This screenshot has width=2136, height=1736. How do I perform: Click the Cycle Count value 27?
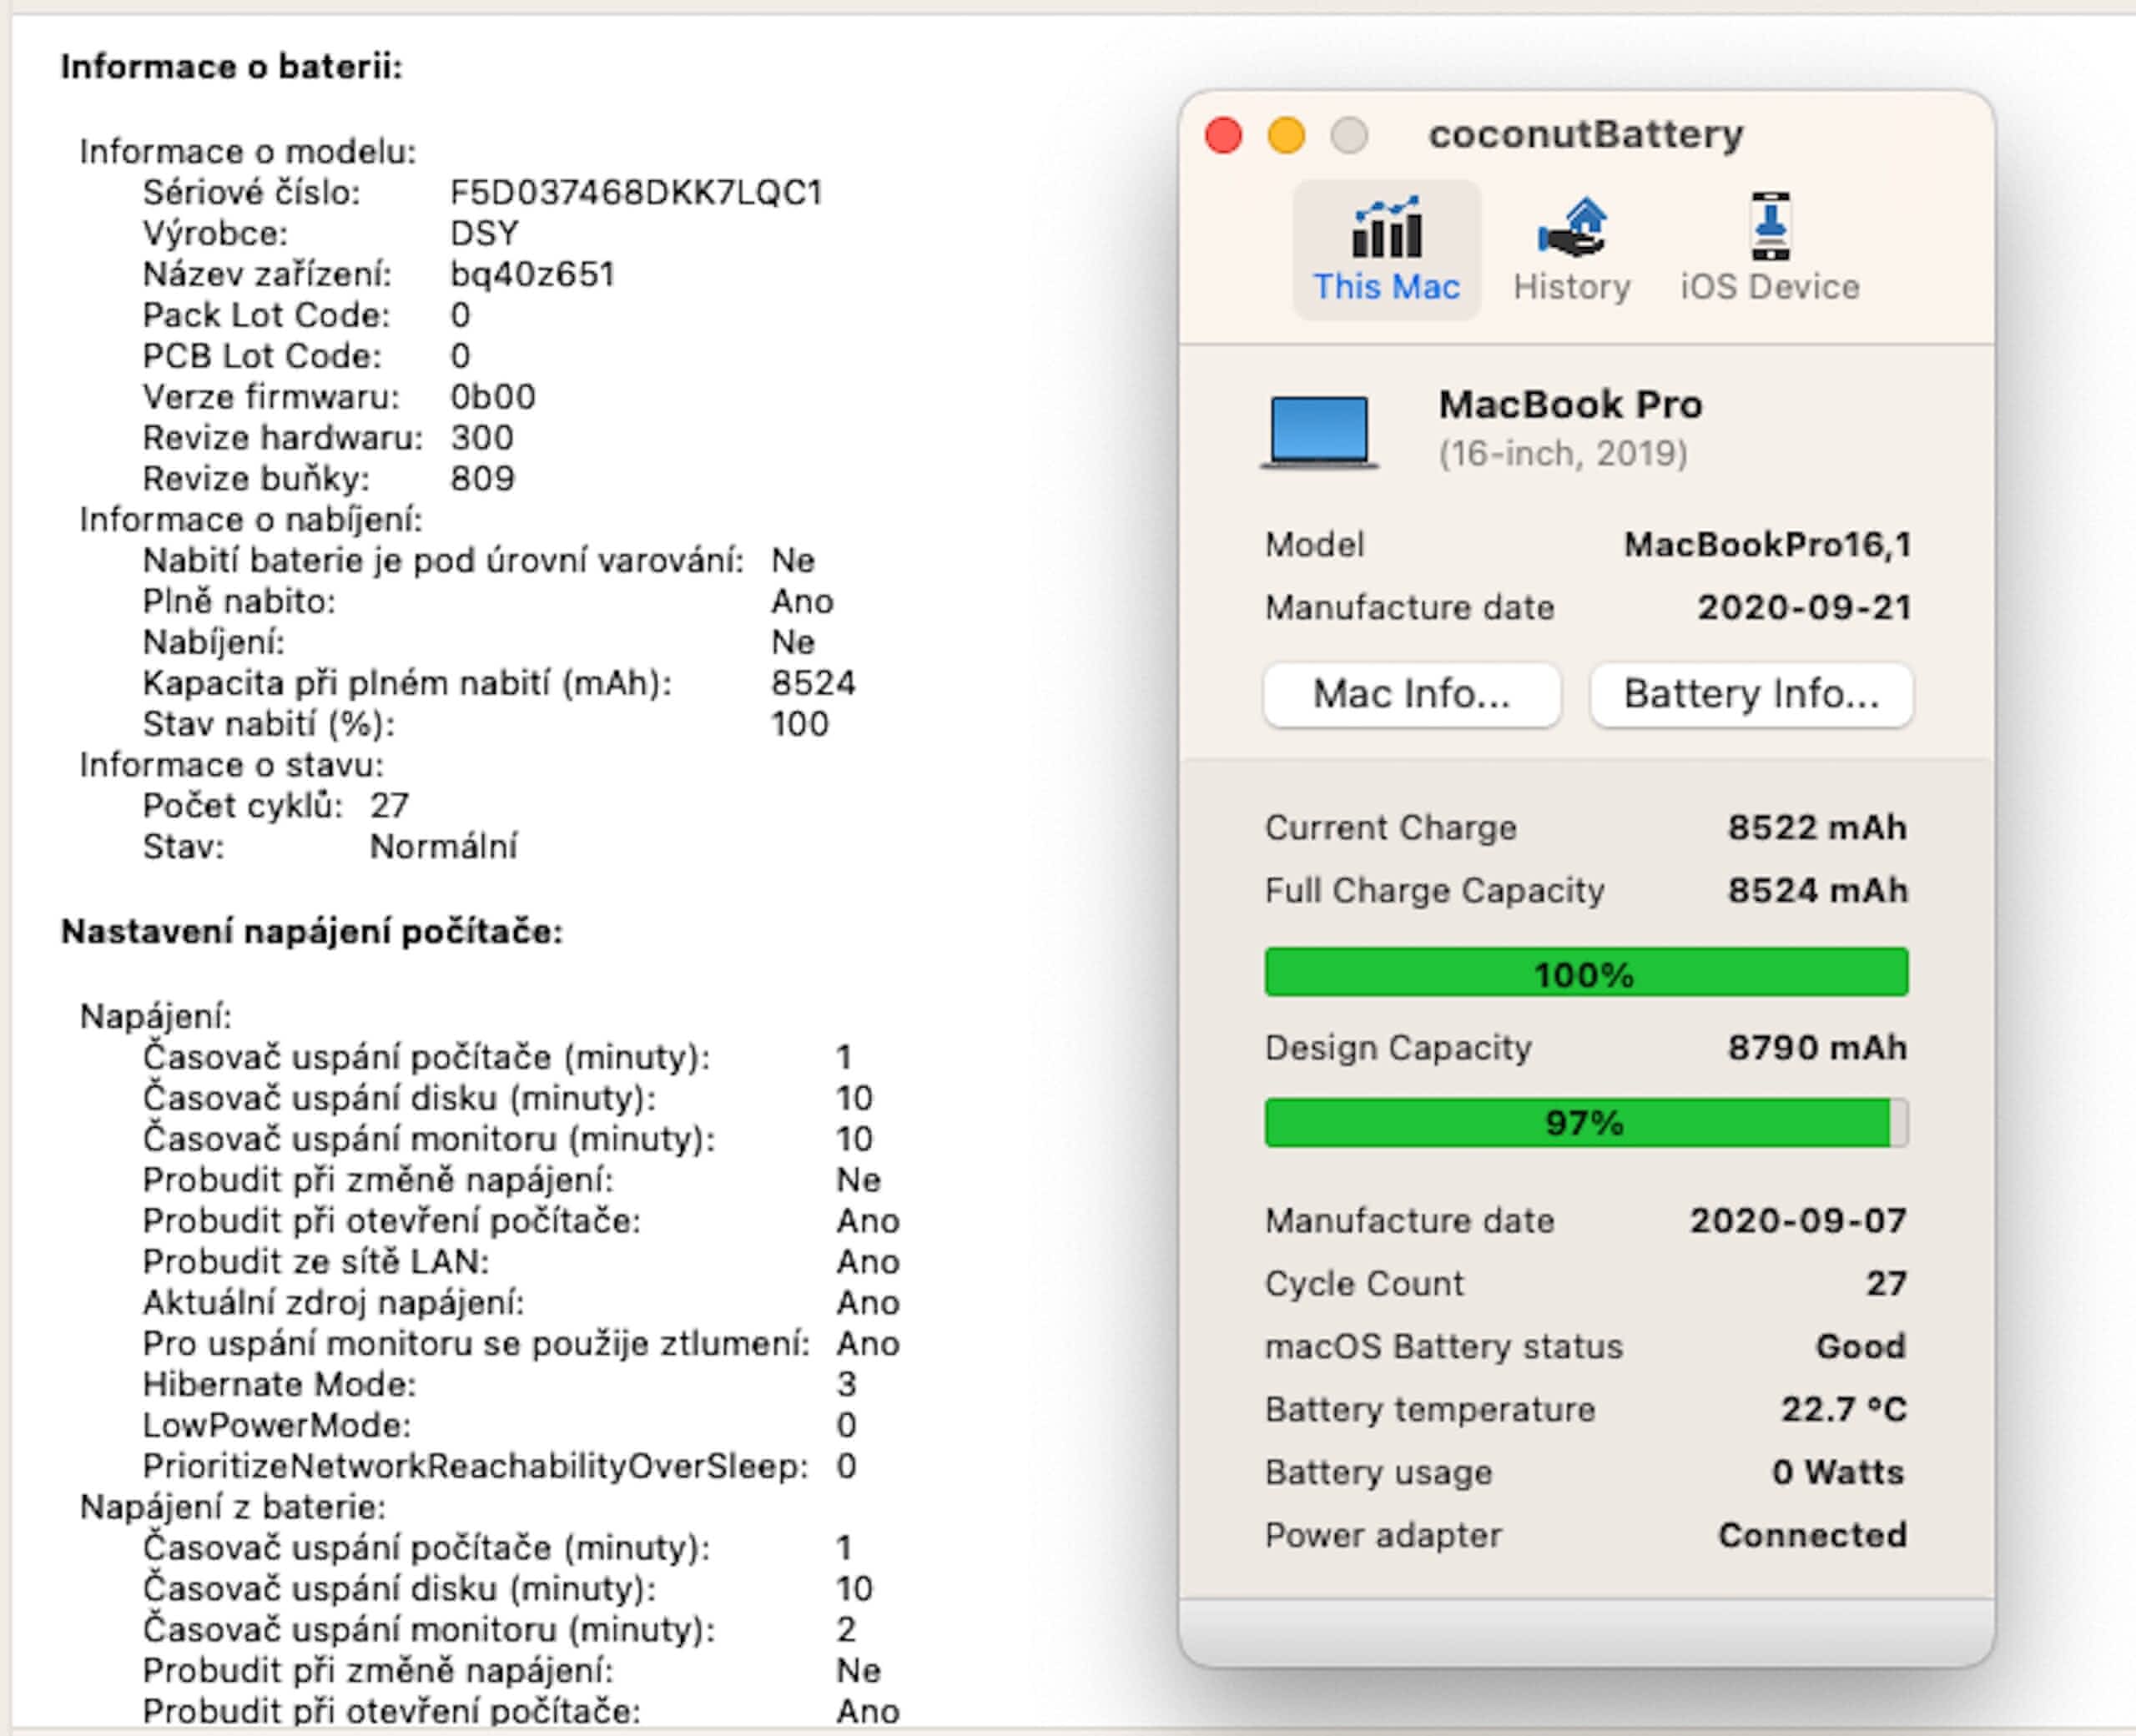[1886, 1283]
